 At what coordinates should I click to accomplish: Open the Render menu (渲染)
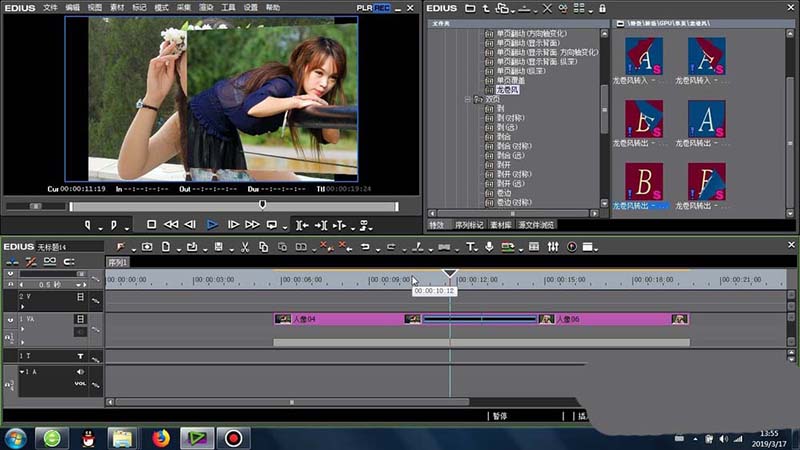[206, 8]
